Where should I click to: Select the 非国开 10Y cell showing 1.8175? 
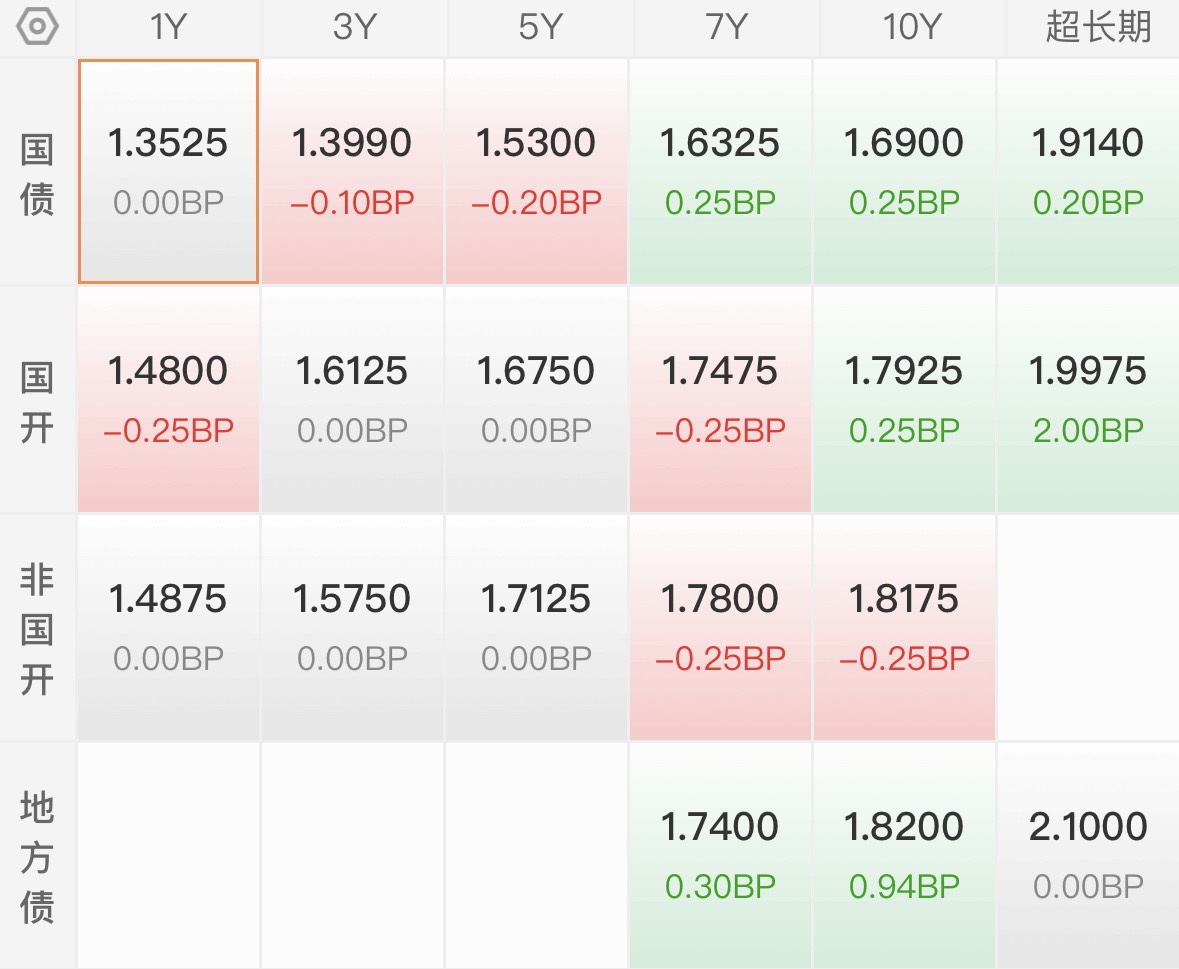(904, 628)
